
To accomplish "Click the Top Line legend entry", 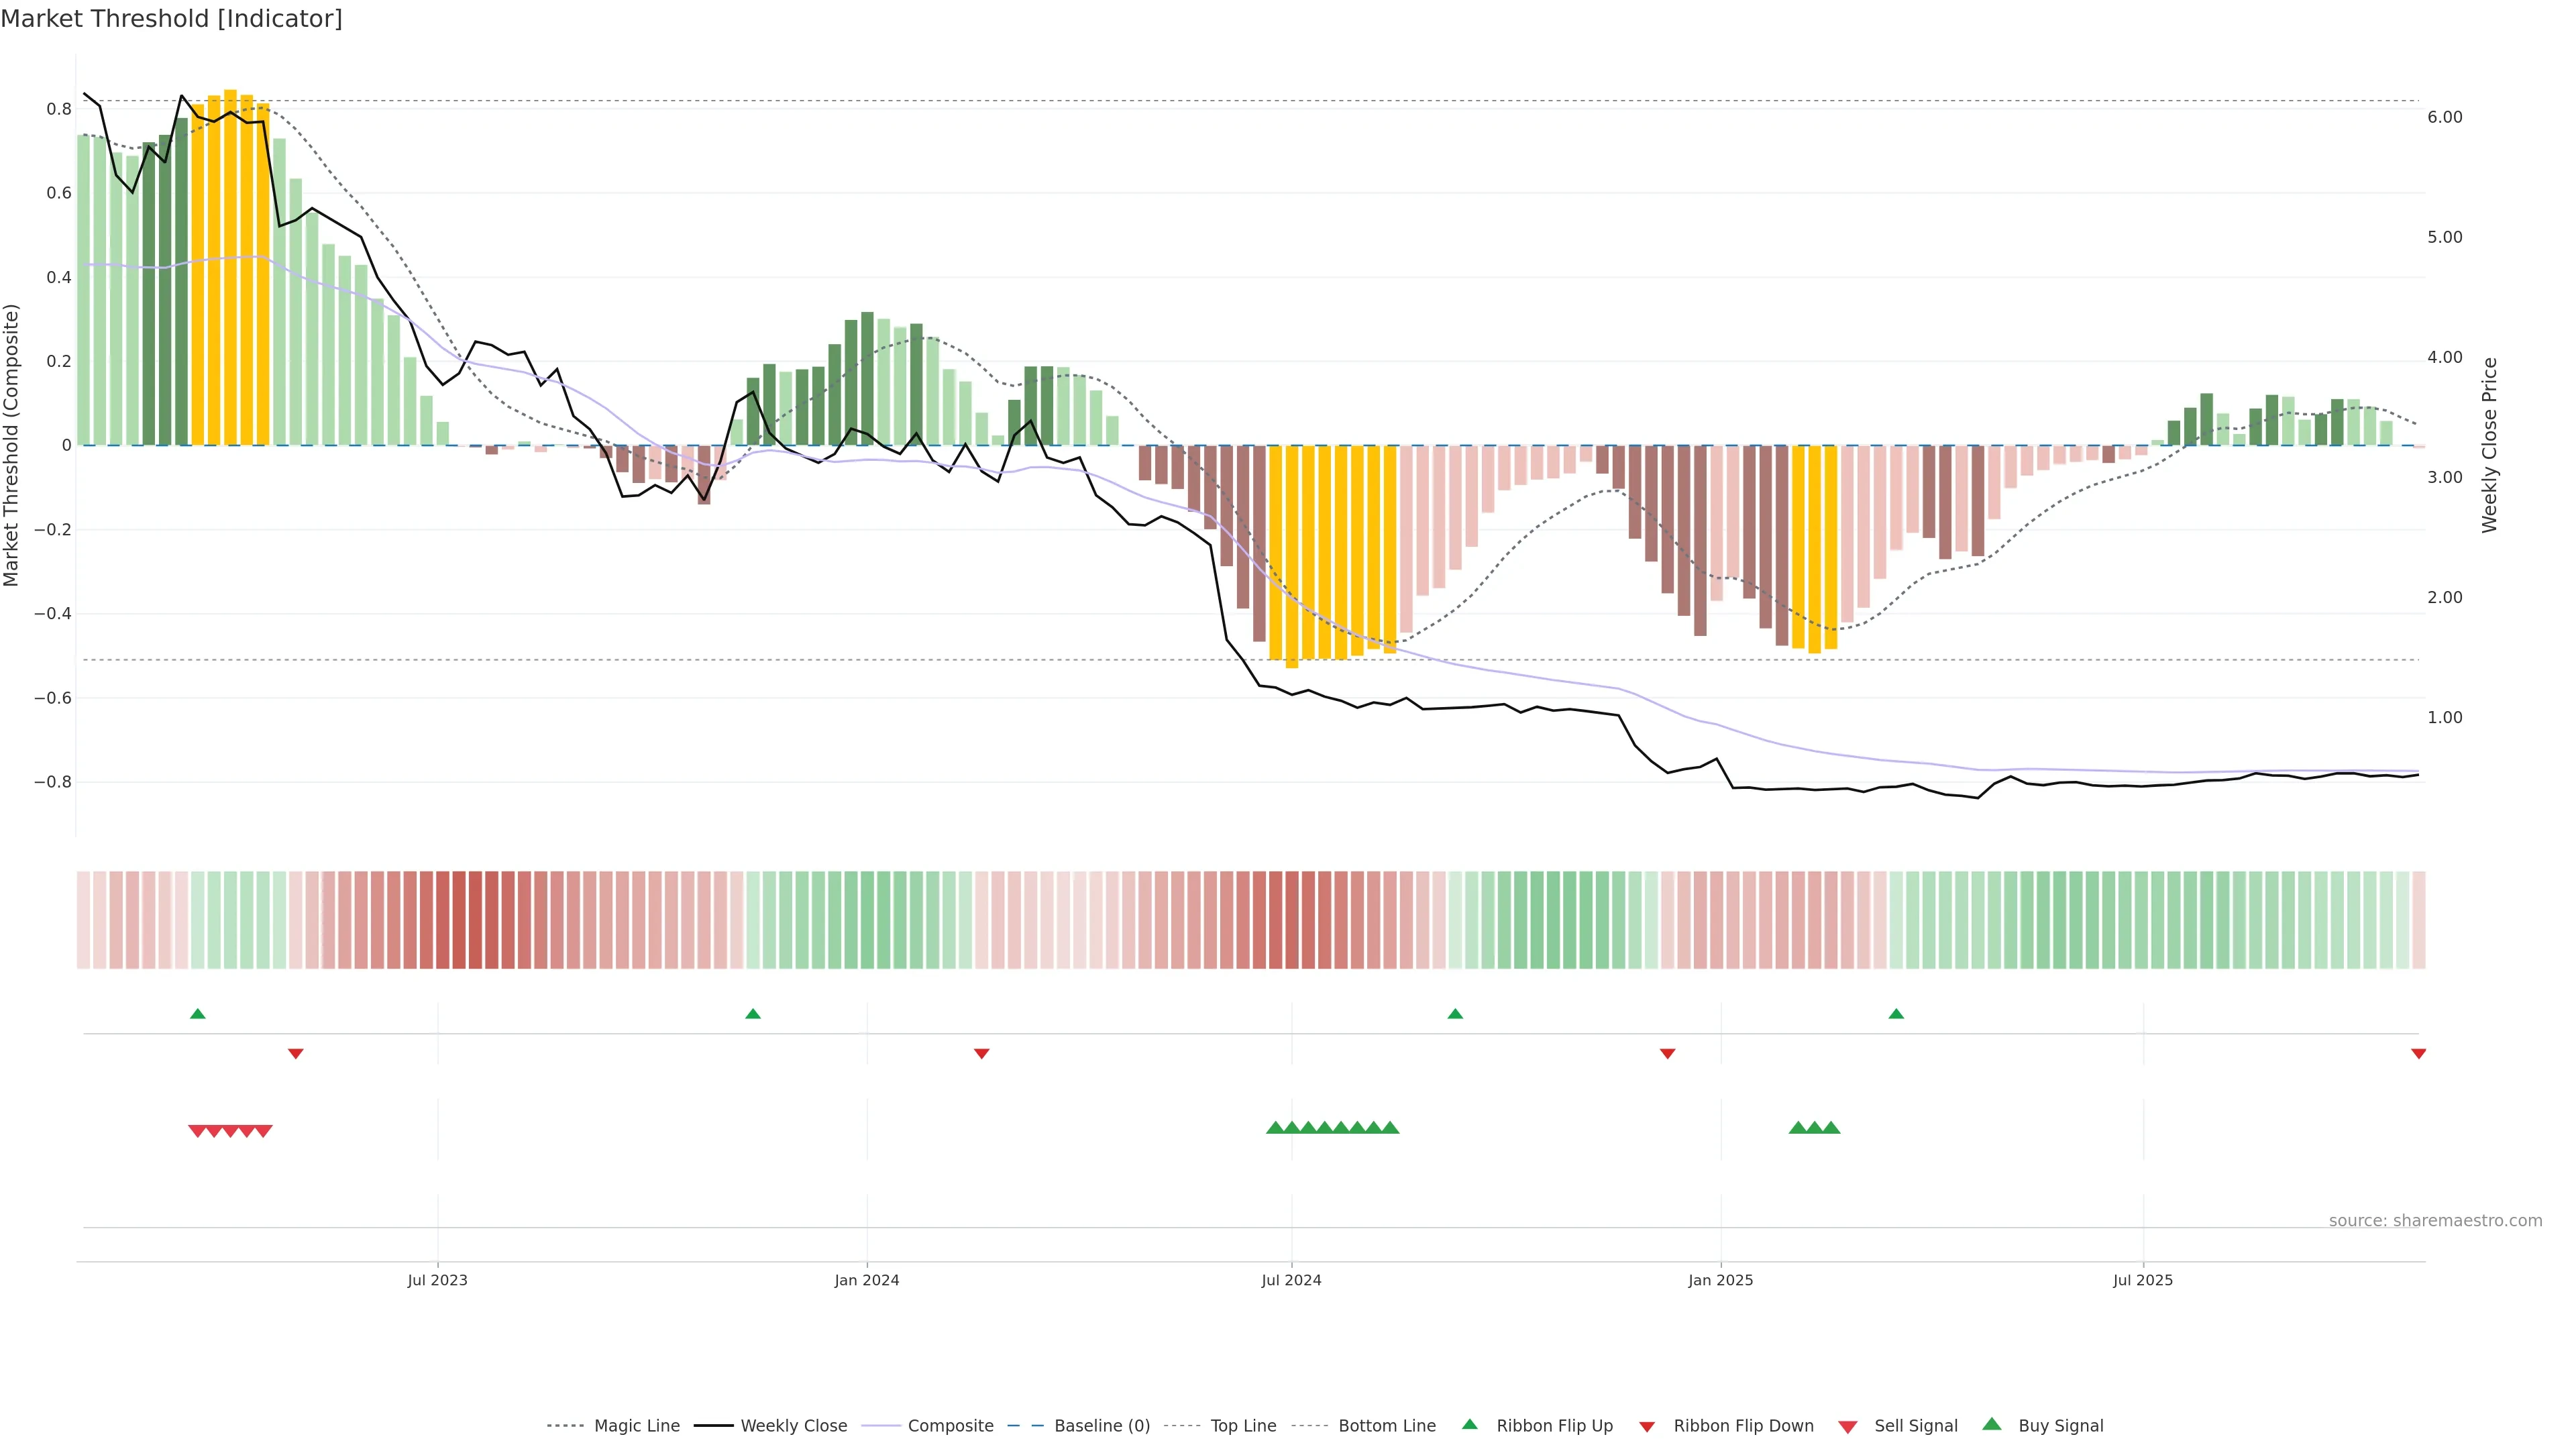I will pos(1242,1426).
